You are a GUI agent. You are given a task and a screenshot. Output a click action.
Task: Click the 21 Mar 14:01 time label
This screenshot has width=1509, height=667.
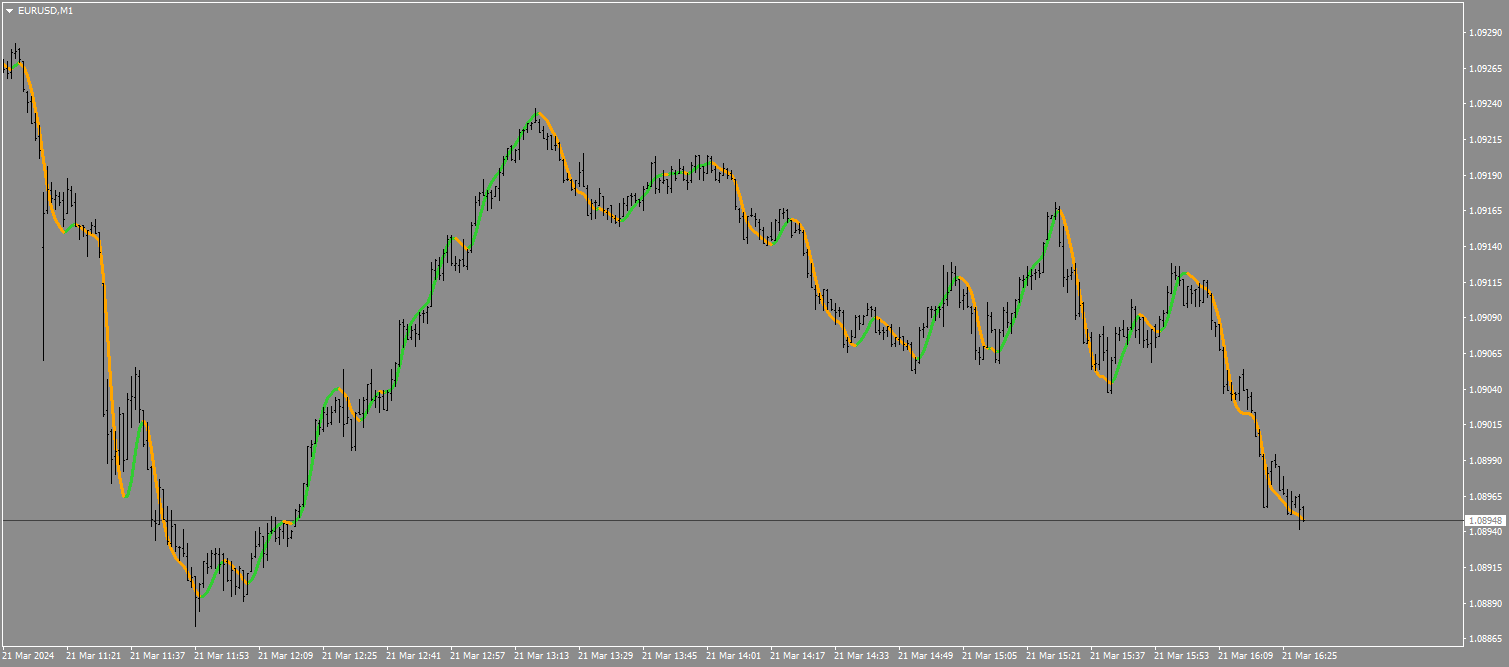(x=733, y=656)
